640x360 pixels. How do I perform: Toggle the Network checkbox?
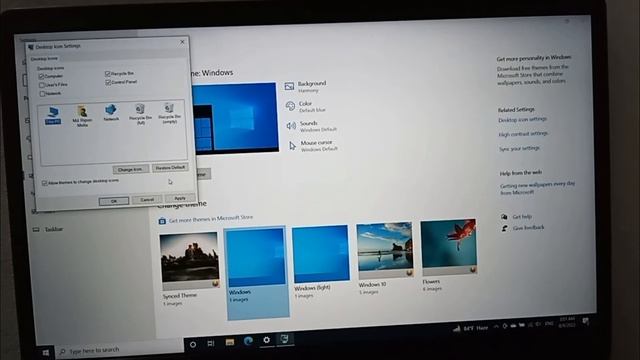42,93
